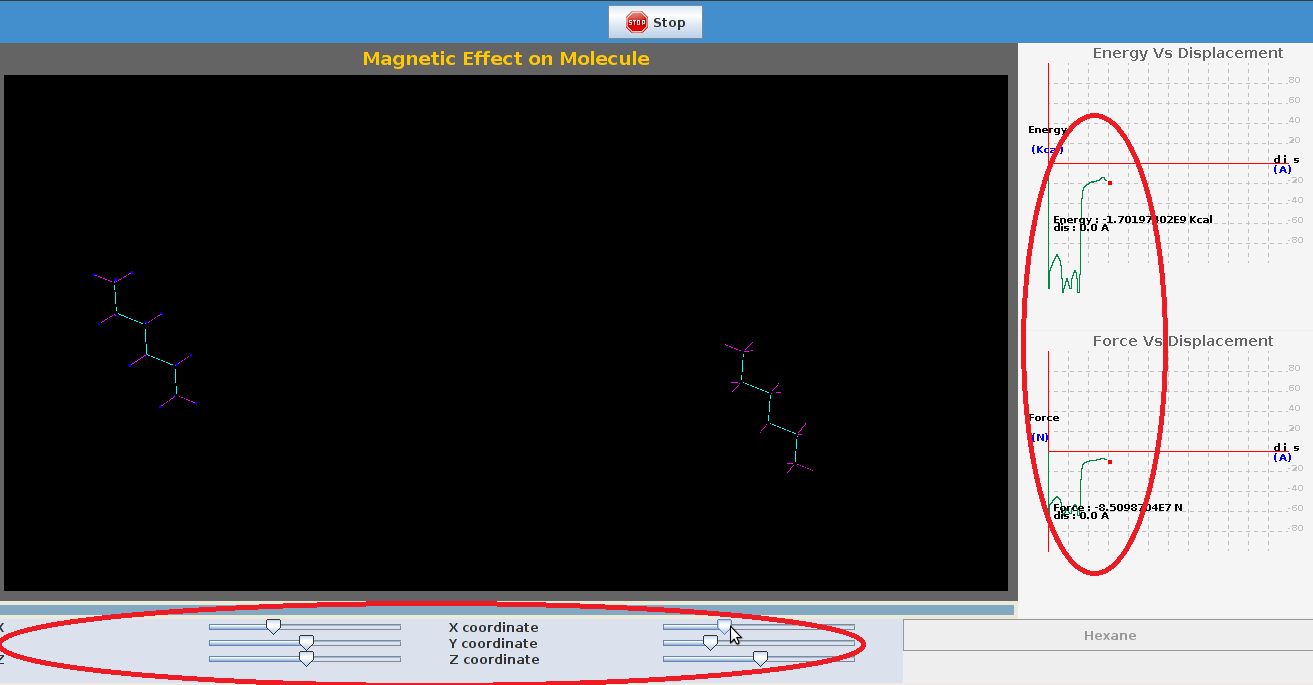Select the left hexane molecule in the viewer

coord(146,340)
